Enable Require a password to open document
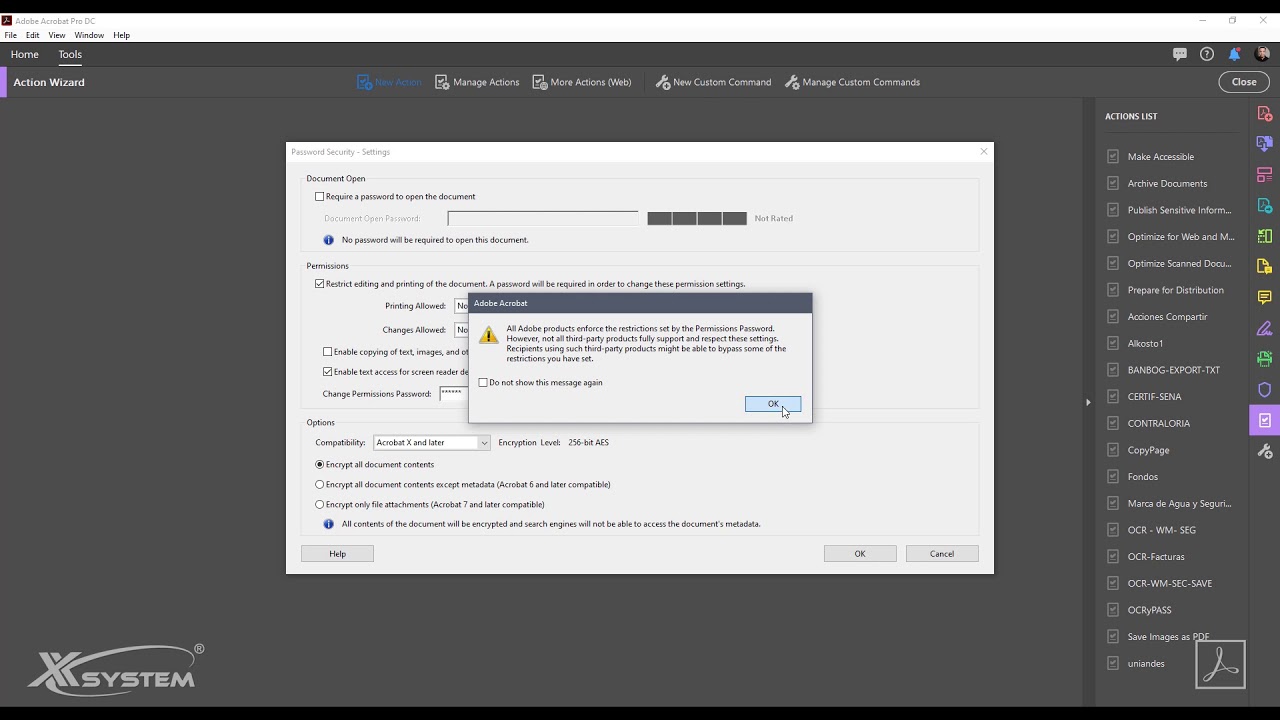This screenshot has height=720, width=1280. (320, 197)
